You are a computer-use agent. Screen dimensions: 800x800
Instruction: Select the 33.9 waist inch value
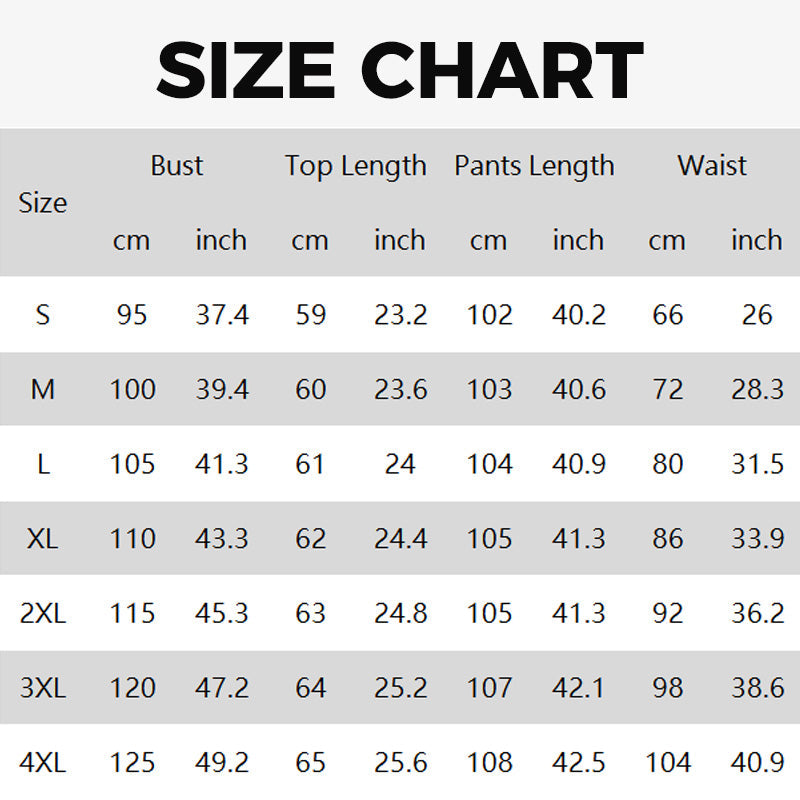(x=757, y=538)
